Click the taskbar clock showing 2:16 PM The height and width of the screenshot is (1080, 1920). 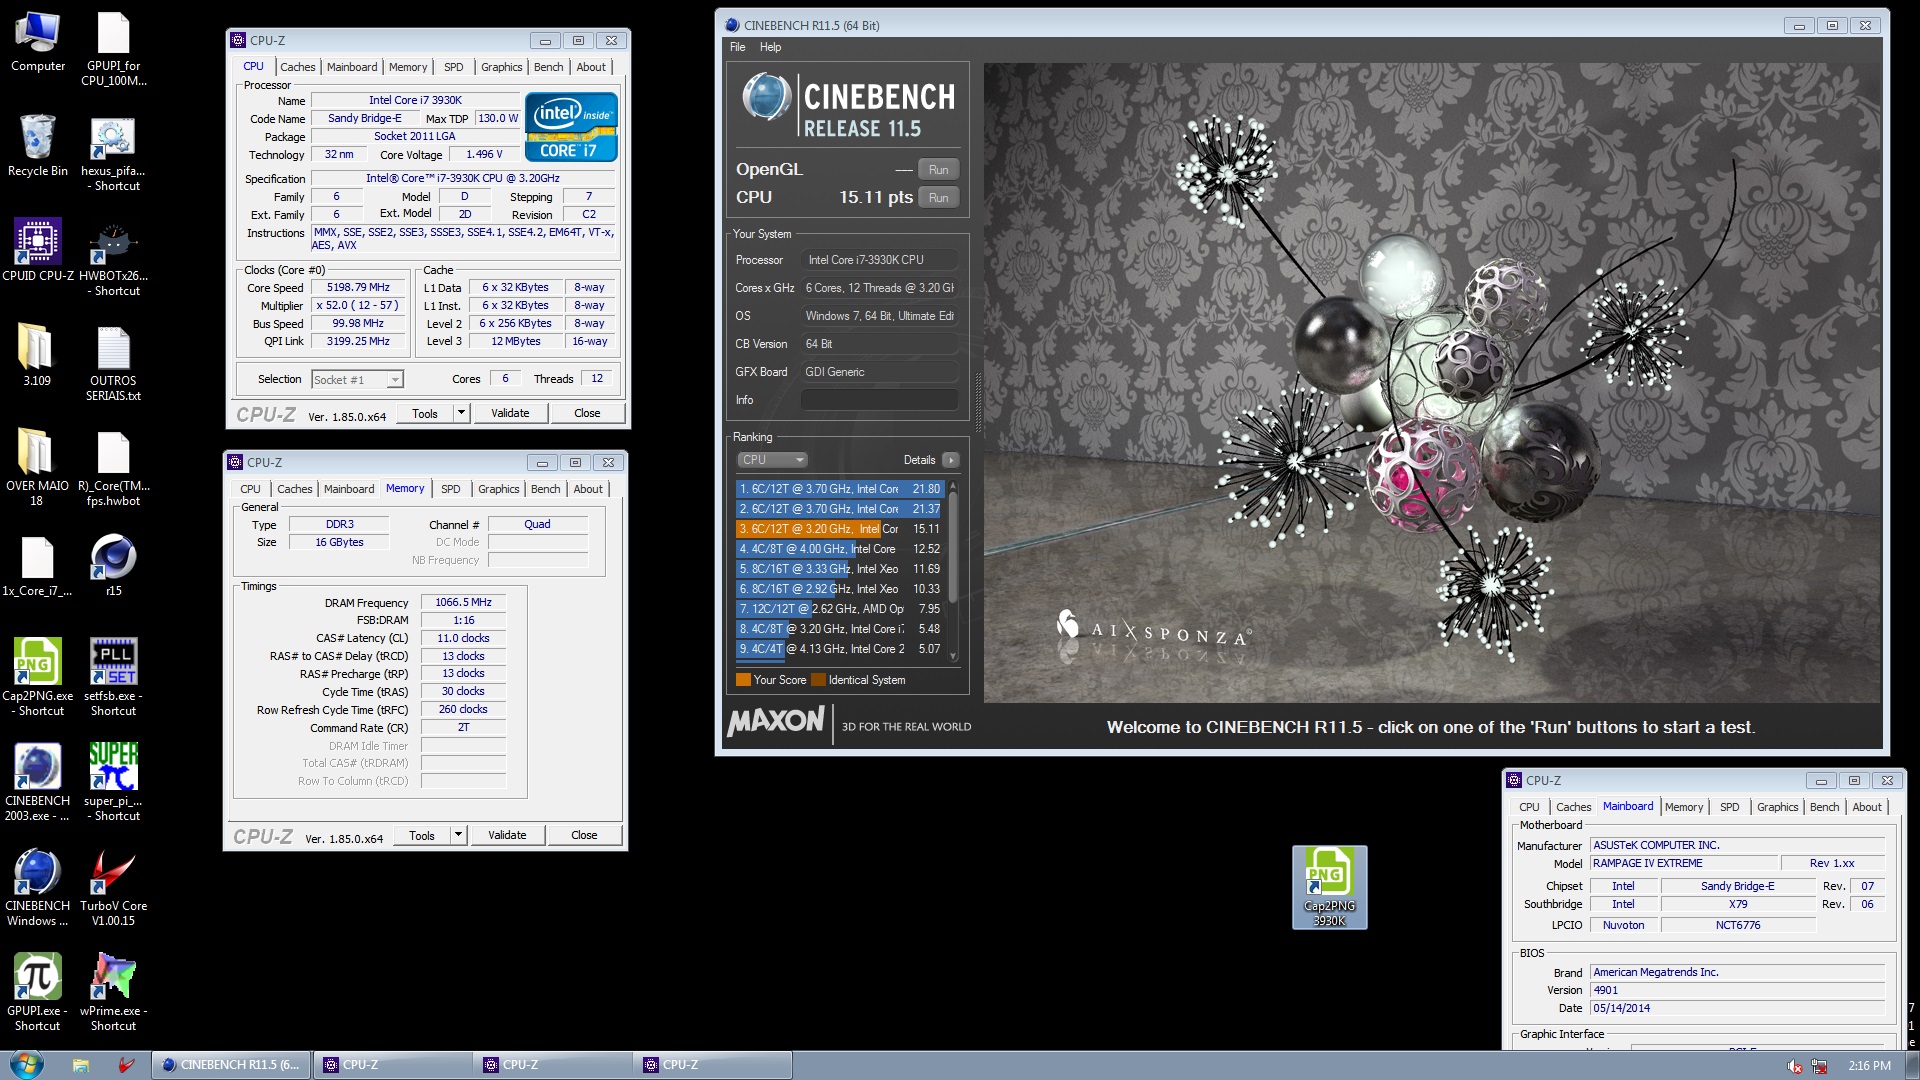[x=1869, y=1066]
